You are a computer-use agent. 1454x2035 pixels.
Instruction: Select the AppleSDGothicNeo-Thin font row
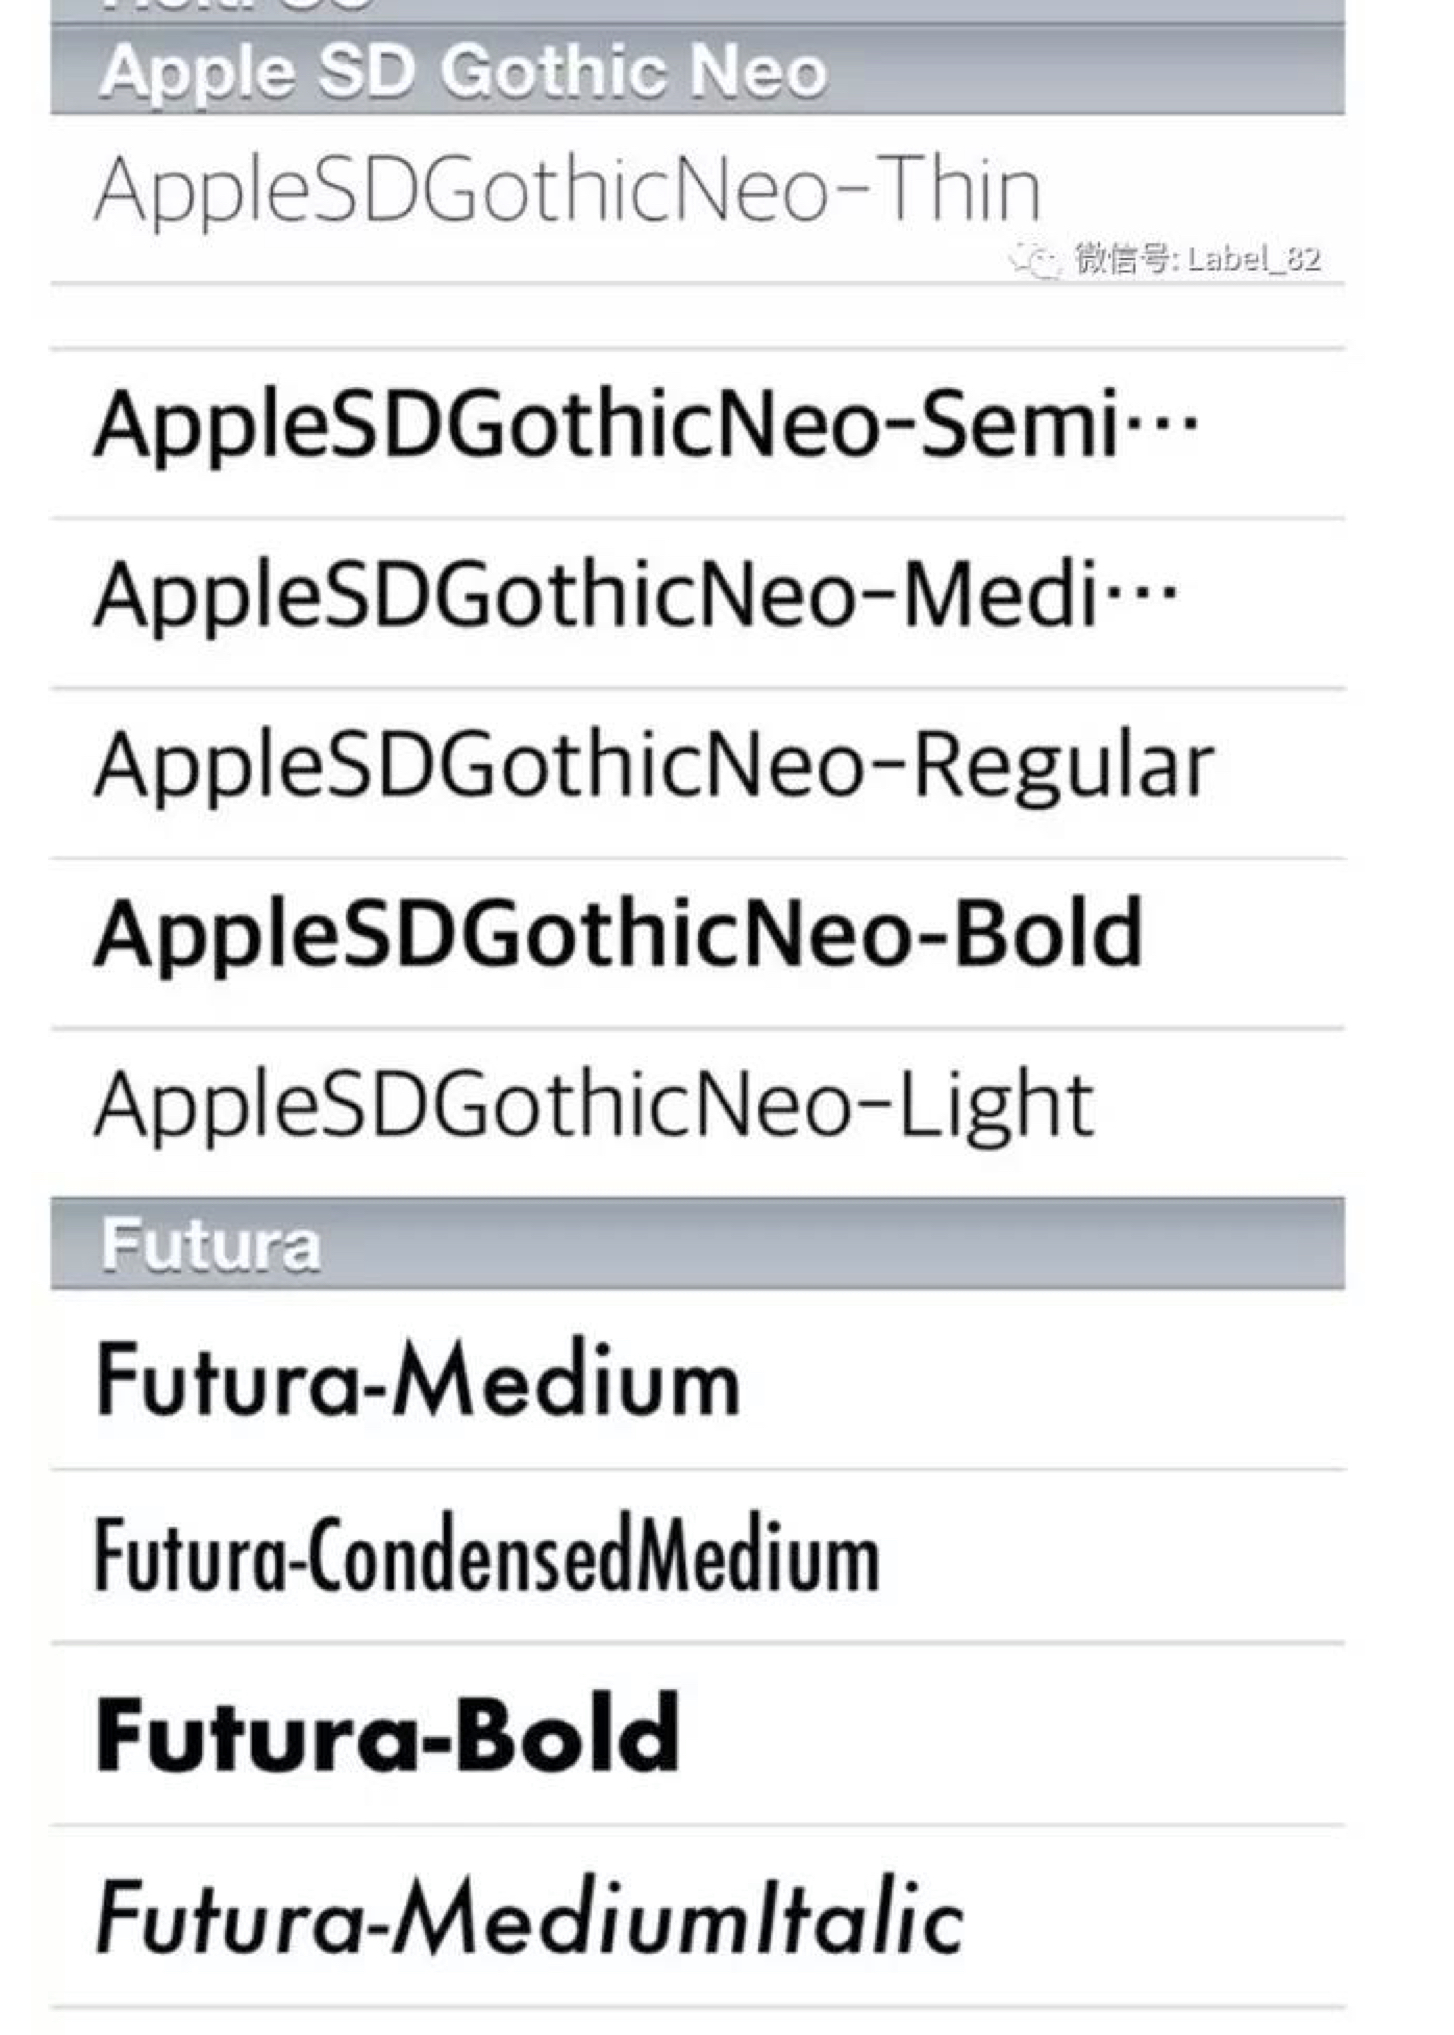click(x=568, y=190)
